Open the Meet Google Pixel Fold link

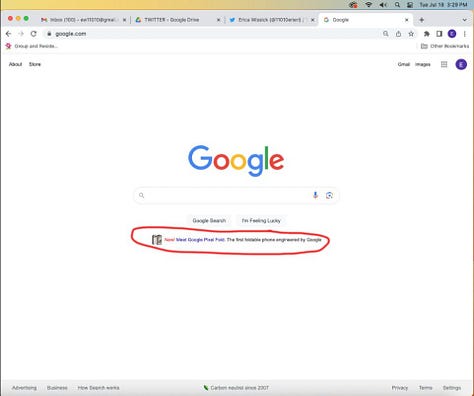pos(200,240)
